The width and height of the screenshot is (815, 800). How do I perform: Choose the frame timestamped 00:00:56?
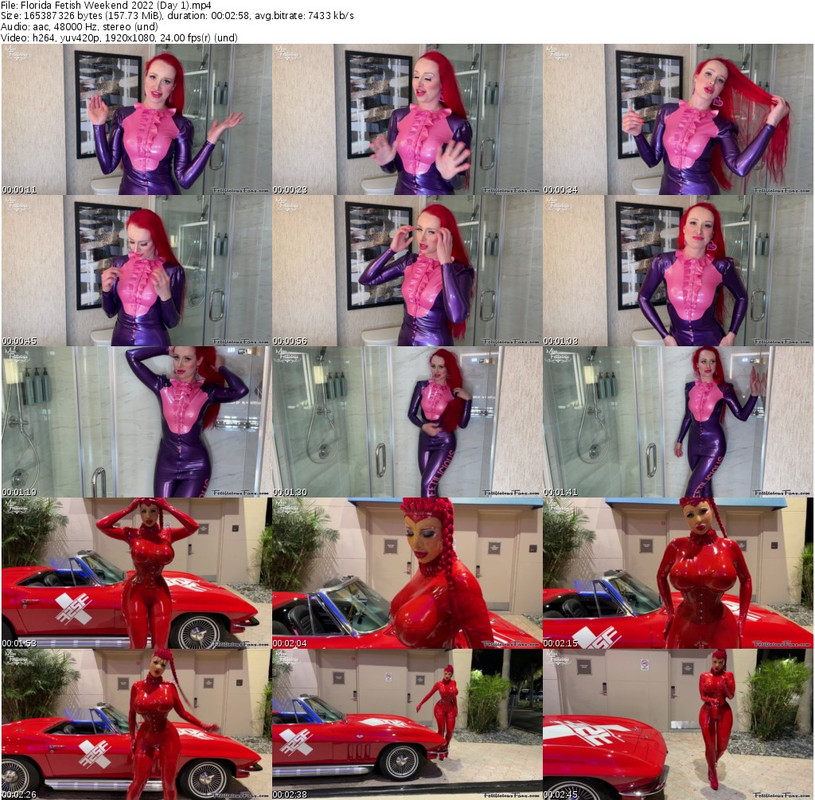point(407,270)
